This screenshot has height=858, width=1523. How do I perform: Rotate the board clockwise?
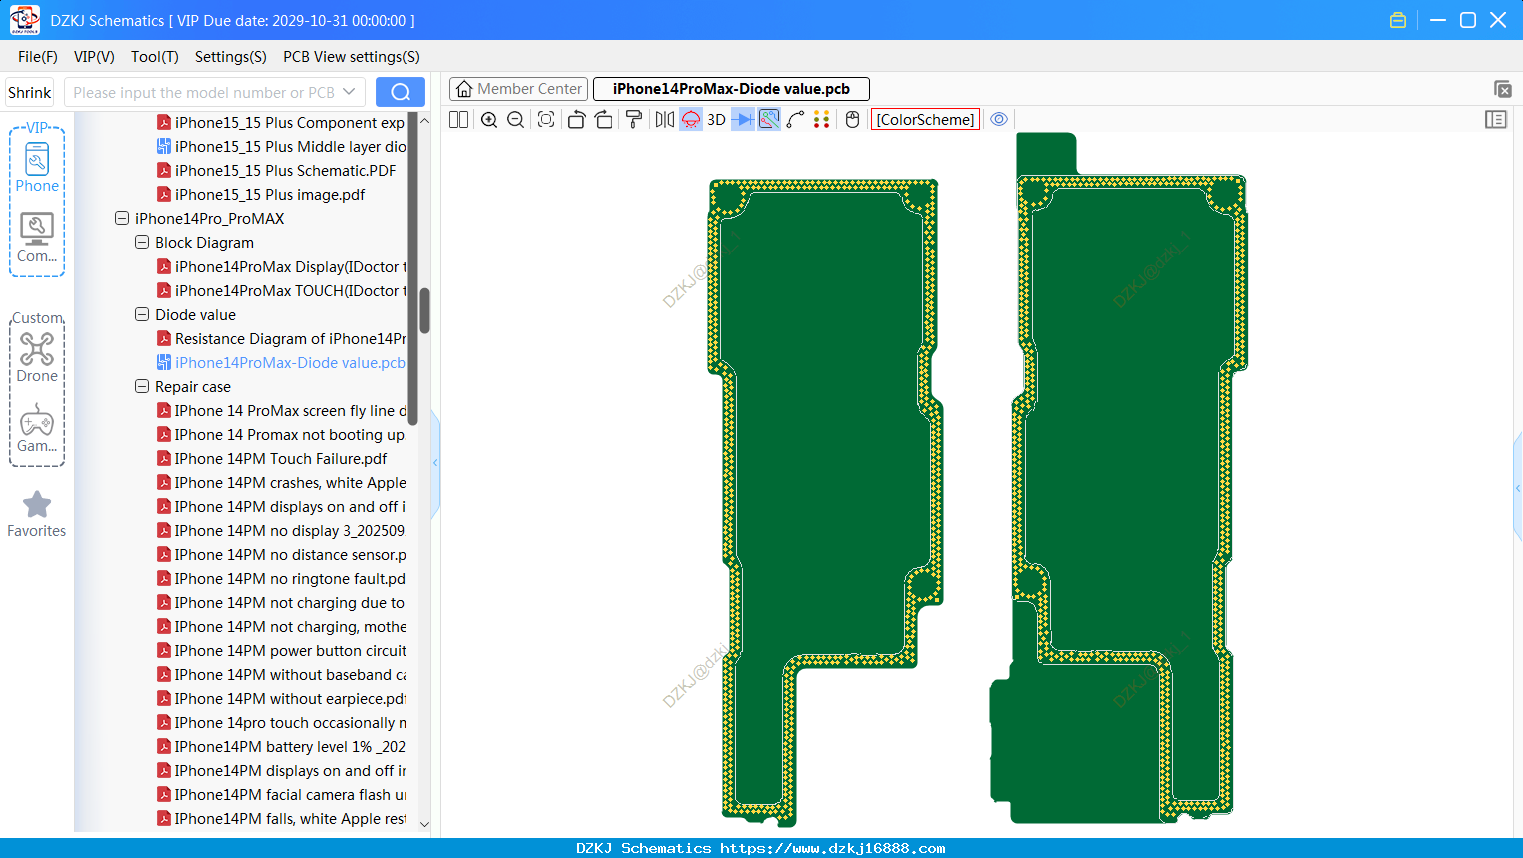click(604, 120)
